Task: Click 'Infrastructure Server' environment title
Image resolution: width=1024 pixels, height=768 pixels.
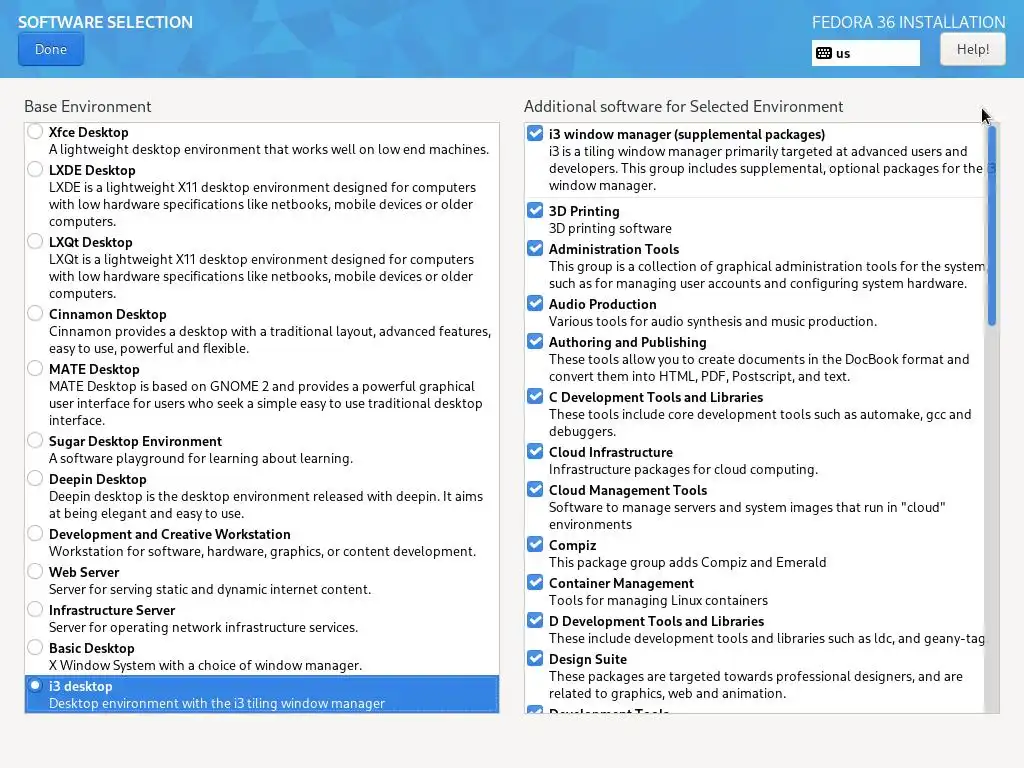Action: tap(112, 610)
